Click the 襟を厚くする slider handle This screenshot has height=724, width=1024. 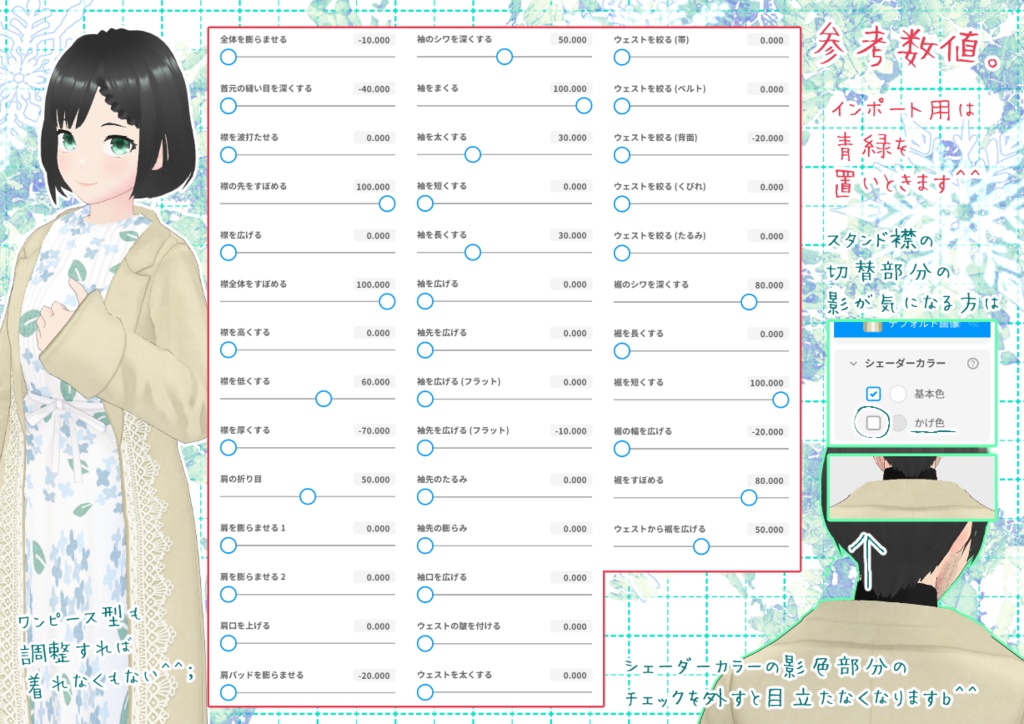[228, 448]
